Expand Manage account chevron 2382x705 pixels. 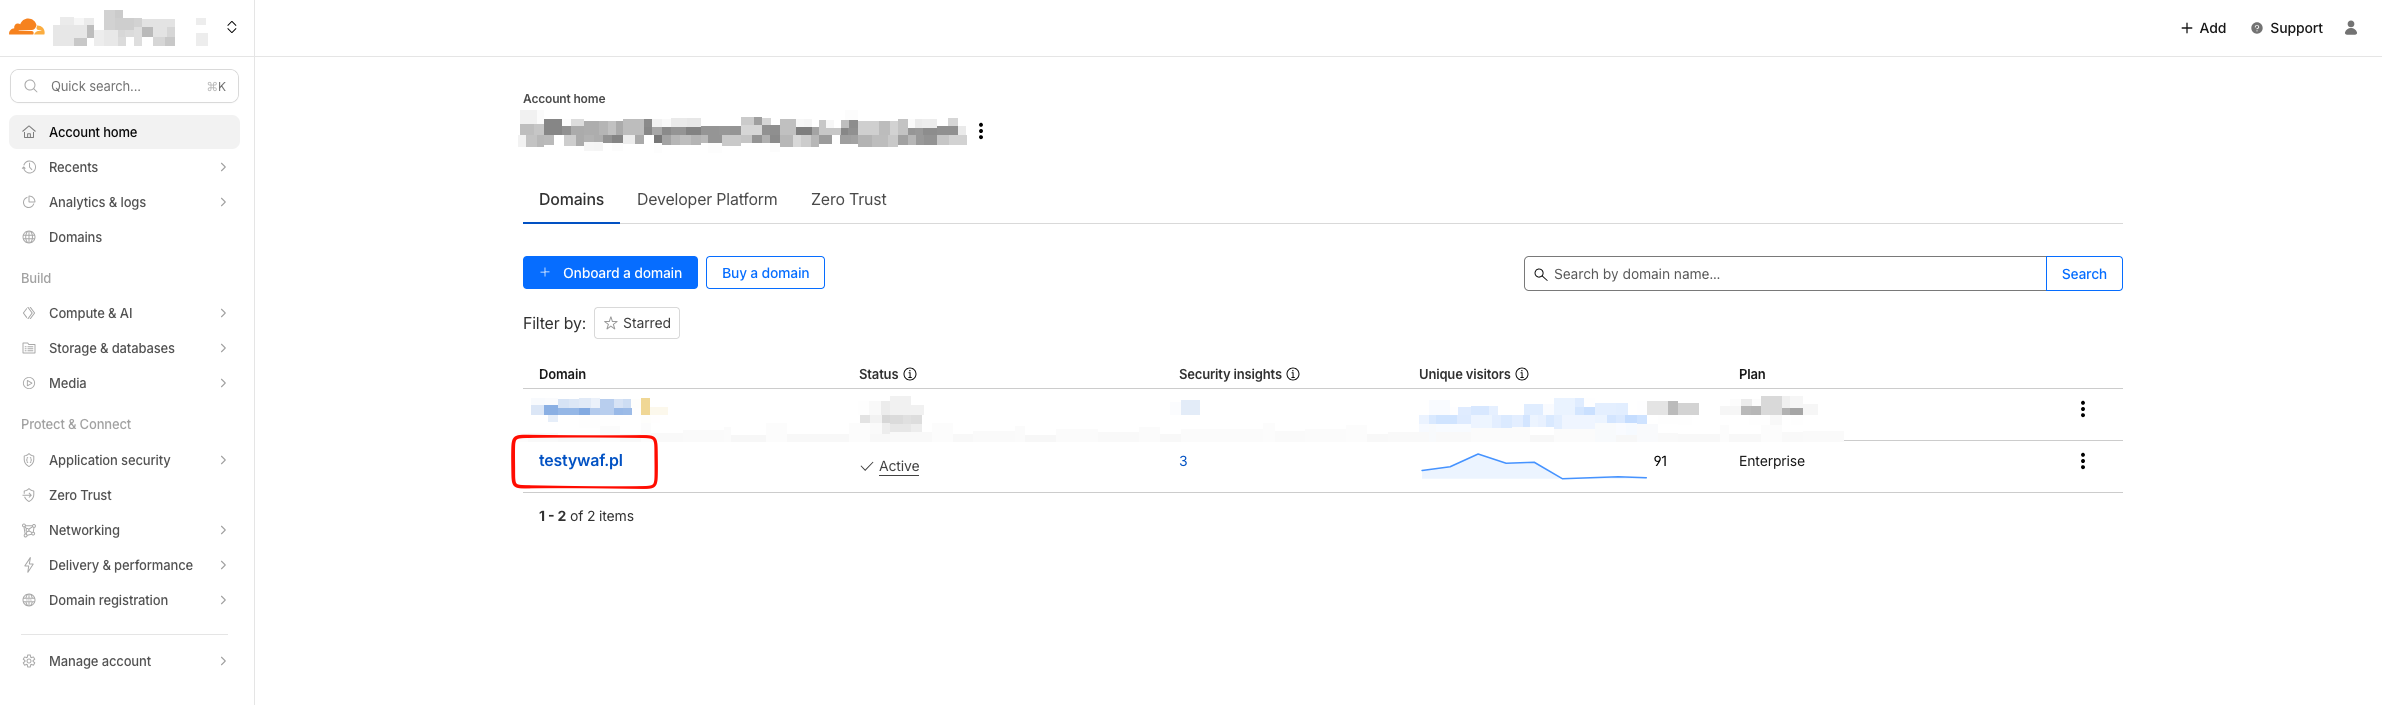click(223, 661)
